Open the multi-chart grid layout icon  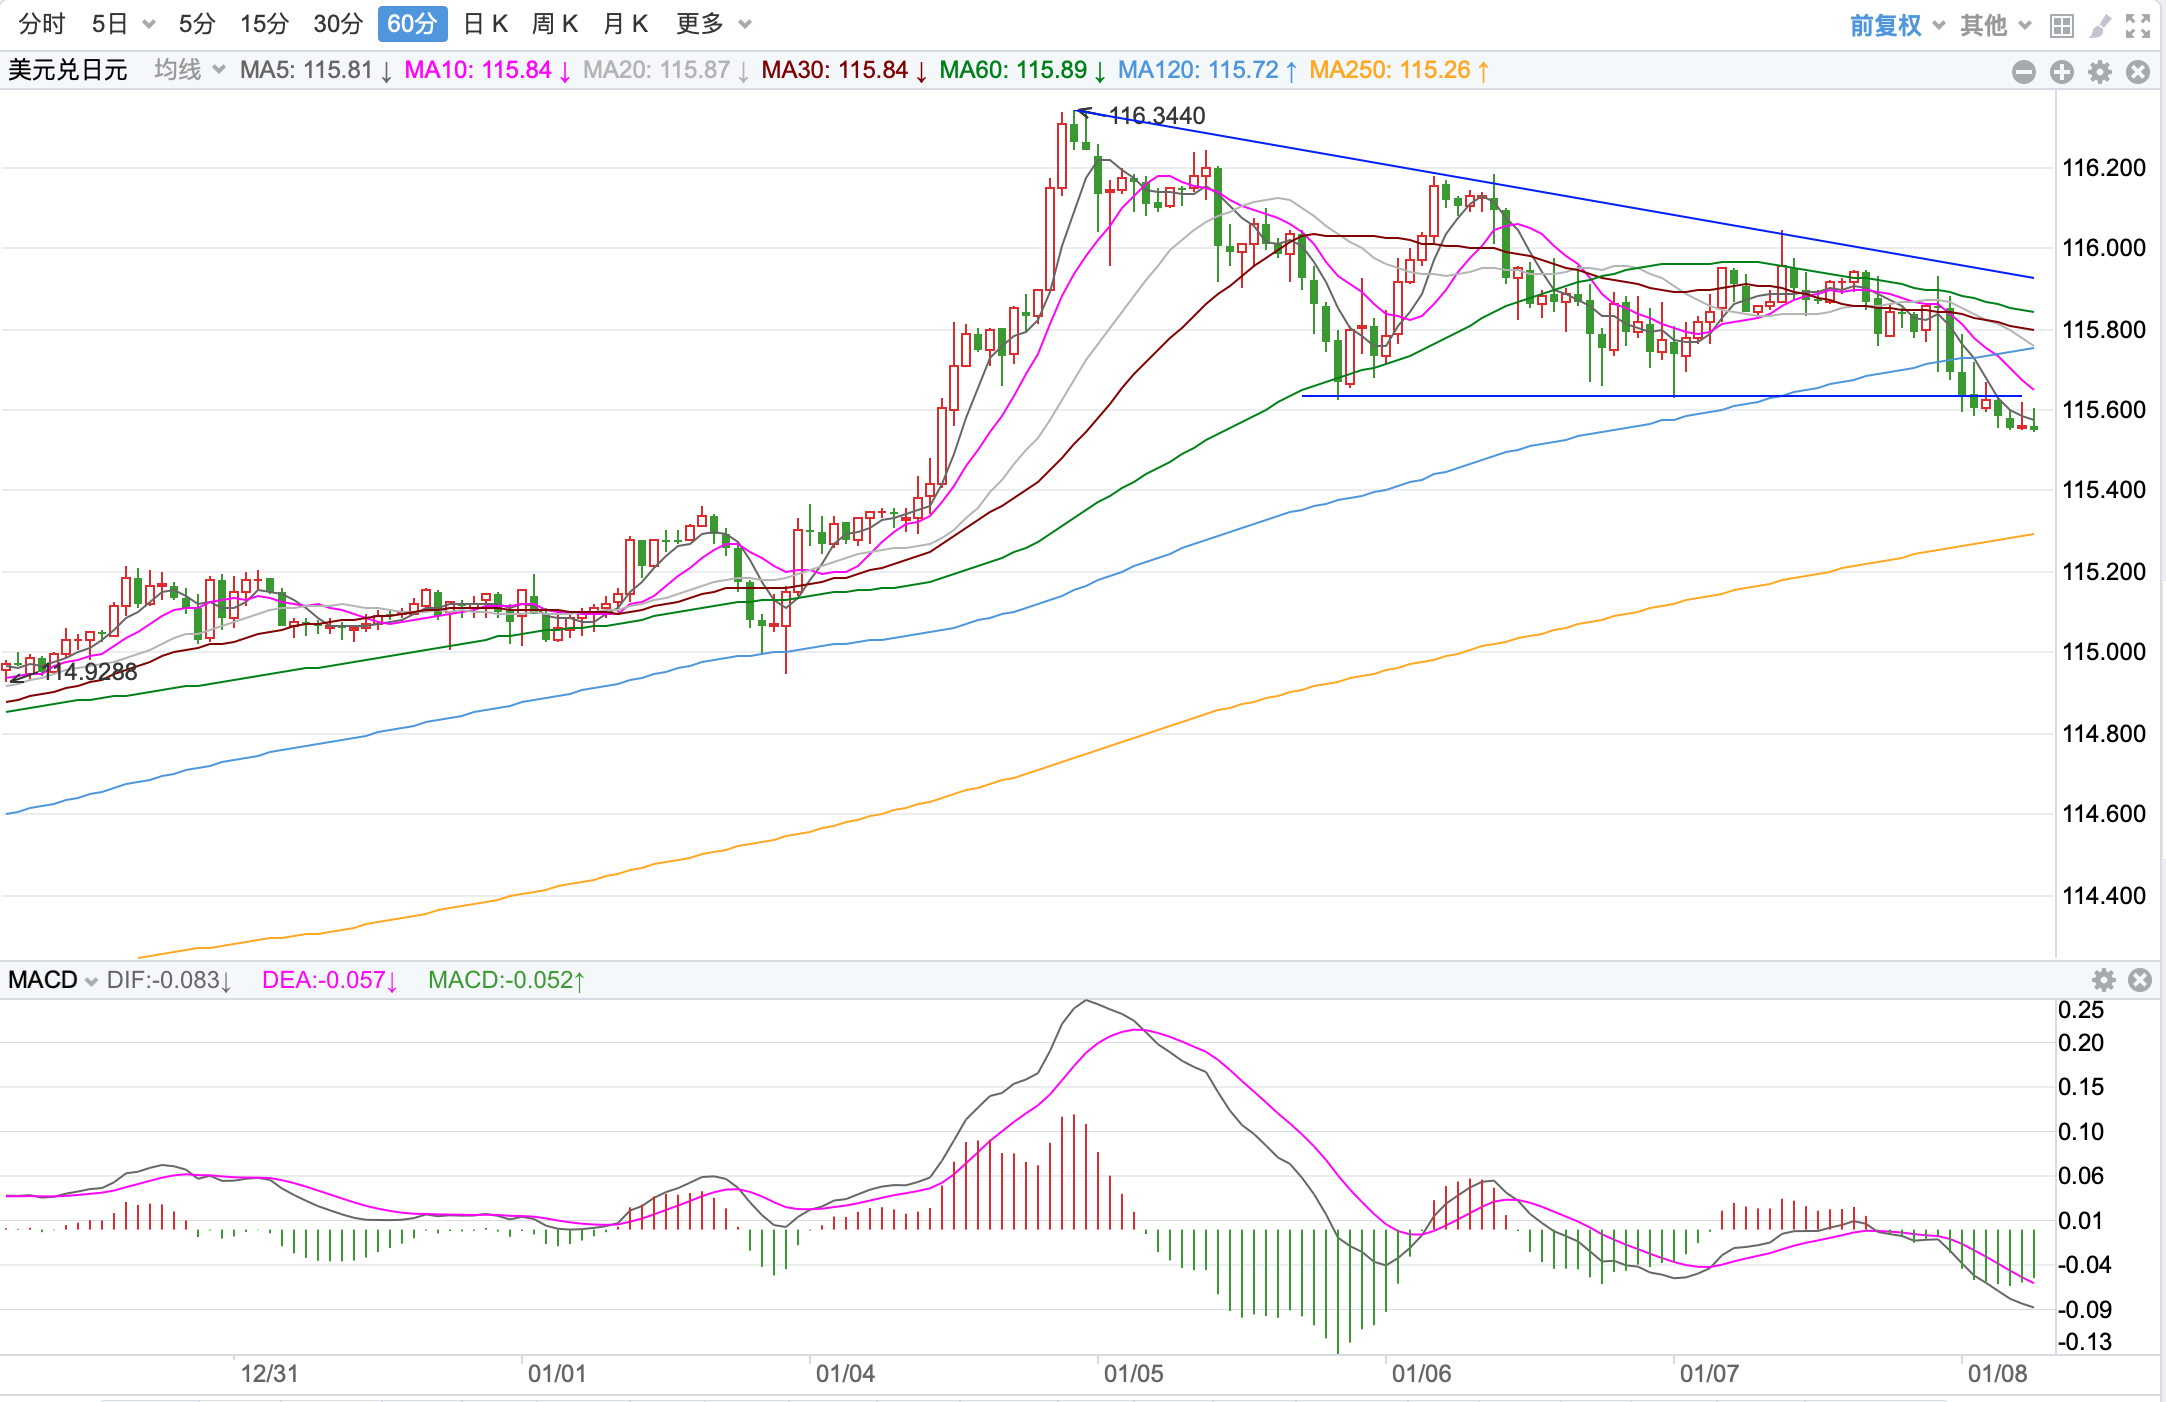pyautogui.click(x=2061, y=25)
